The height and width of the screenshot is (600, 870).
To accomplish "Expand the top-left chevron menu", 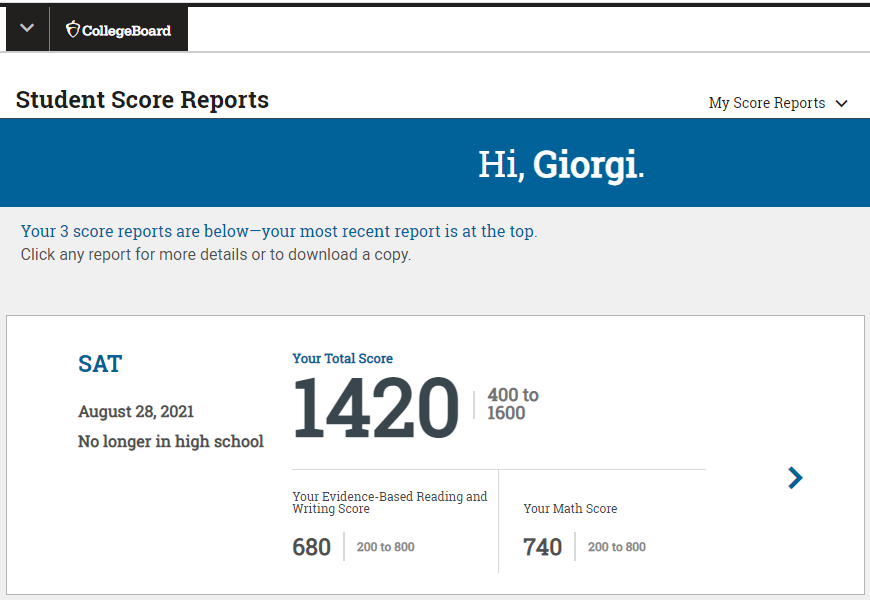I will tap(27, 28).
